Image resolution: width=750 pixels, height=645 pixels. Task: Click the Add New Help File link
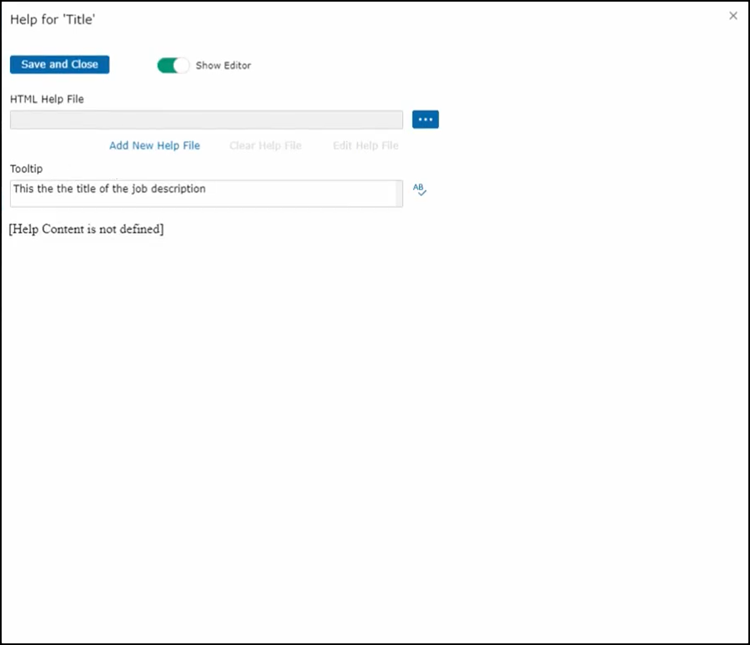154,146
